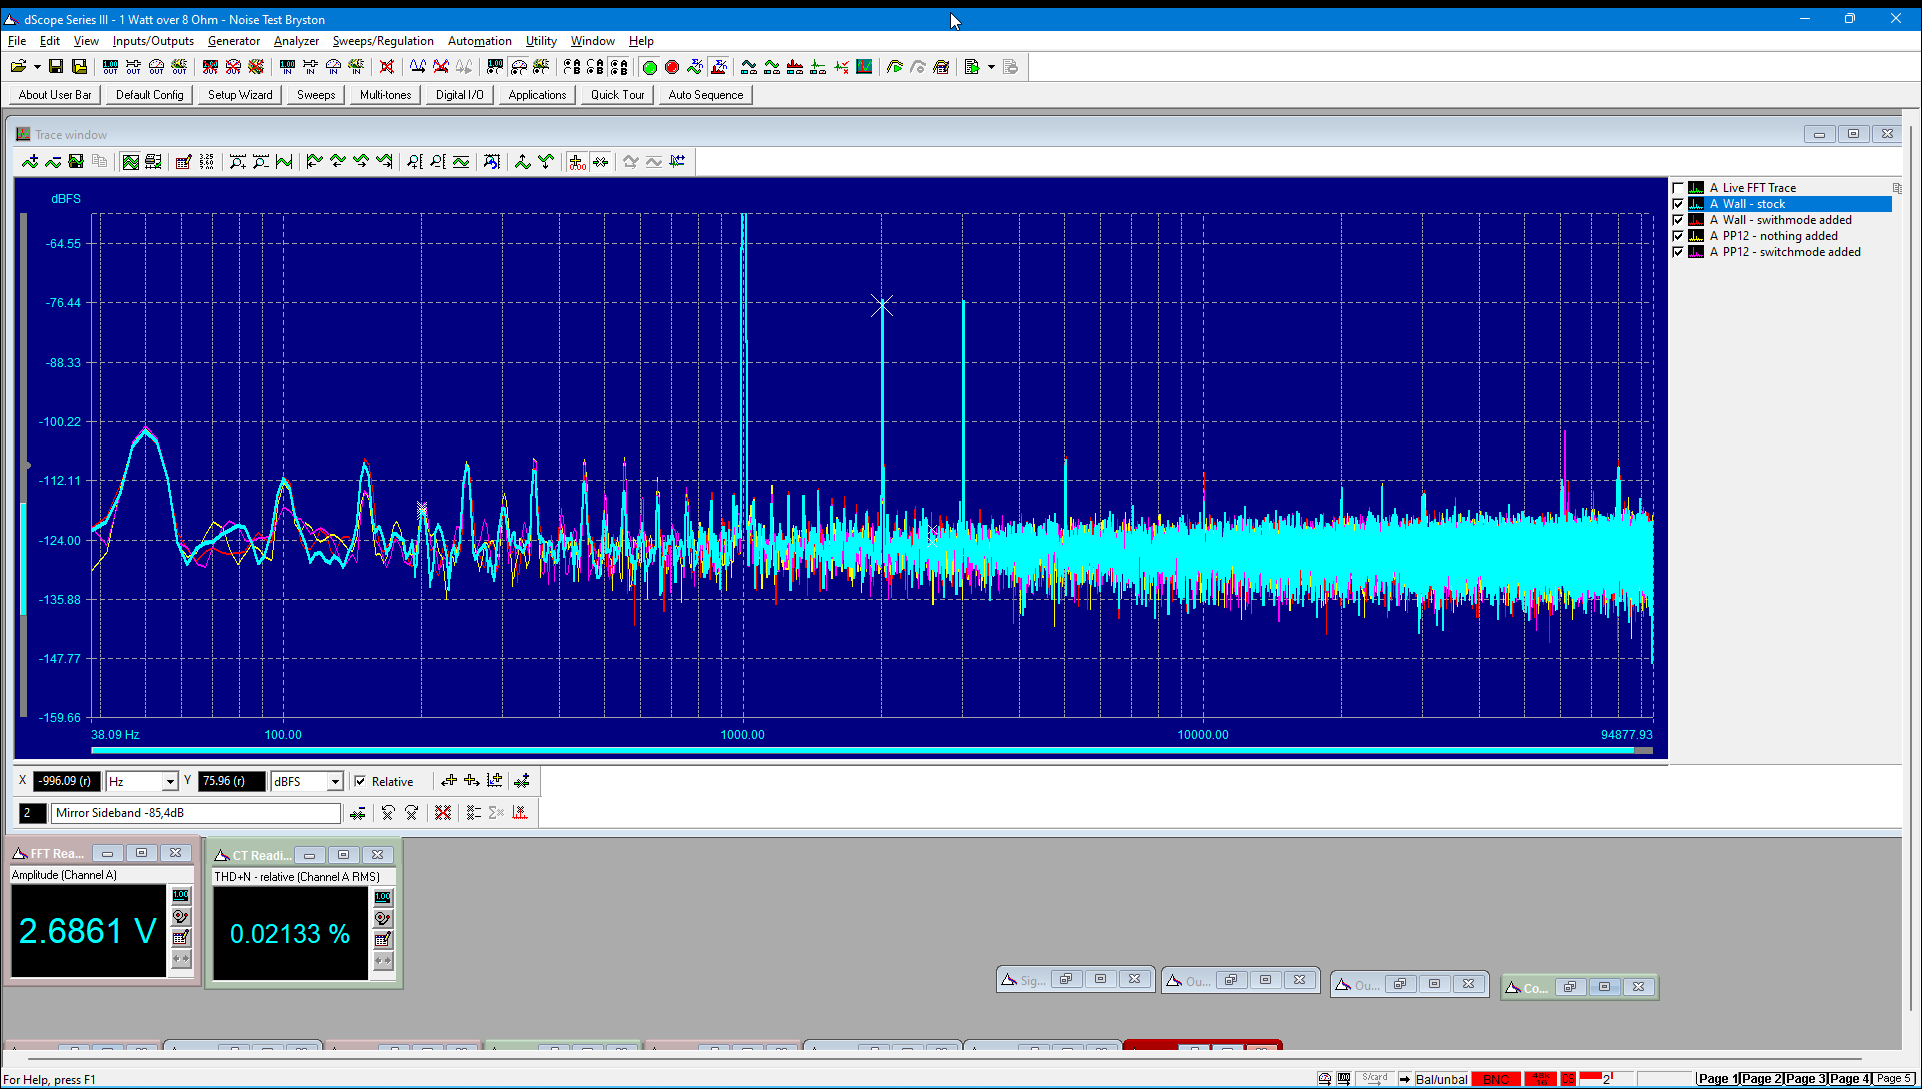1922x1089 pixels.
Task: Click the X cursor value field -996.09 (r)
Action: (67, 782)
